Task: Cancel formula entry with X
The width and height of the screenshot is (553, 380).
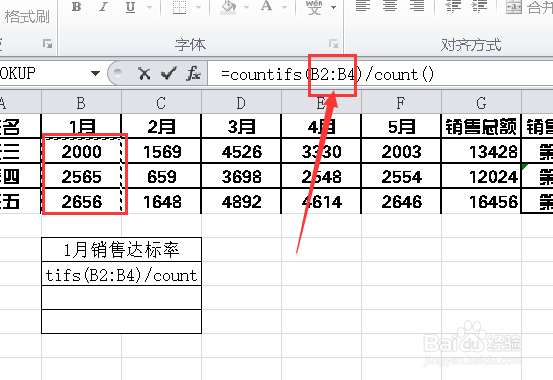Action: point(144,73)
